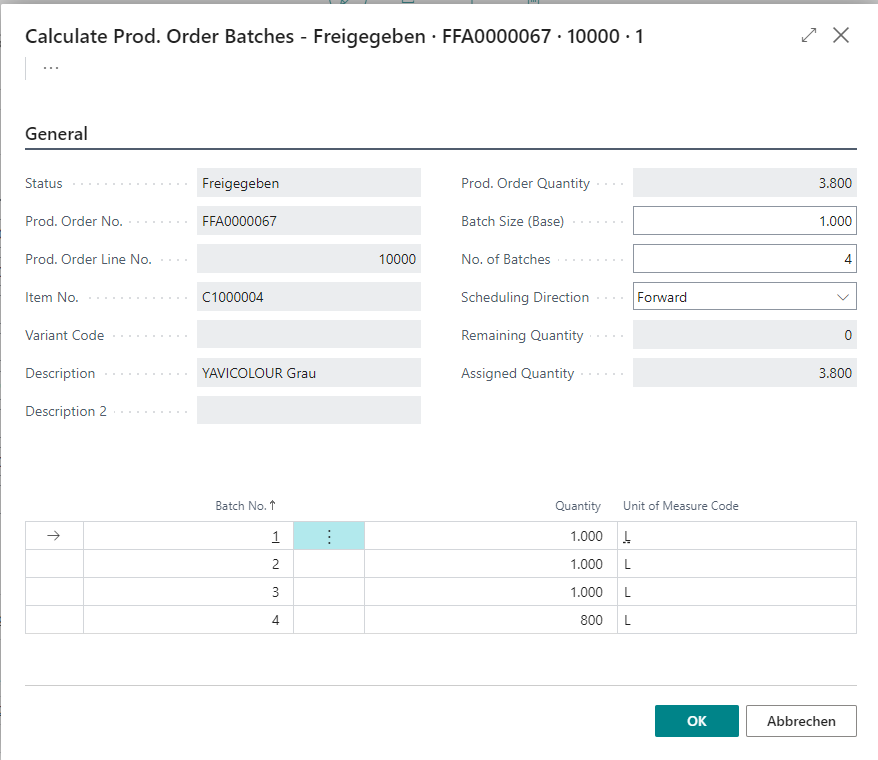Click Prod. Order No. value FFA0000067
The width and height of the screenshot is (878, 760).
(309, 221)
